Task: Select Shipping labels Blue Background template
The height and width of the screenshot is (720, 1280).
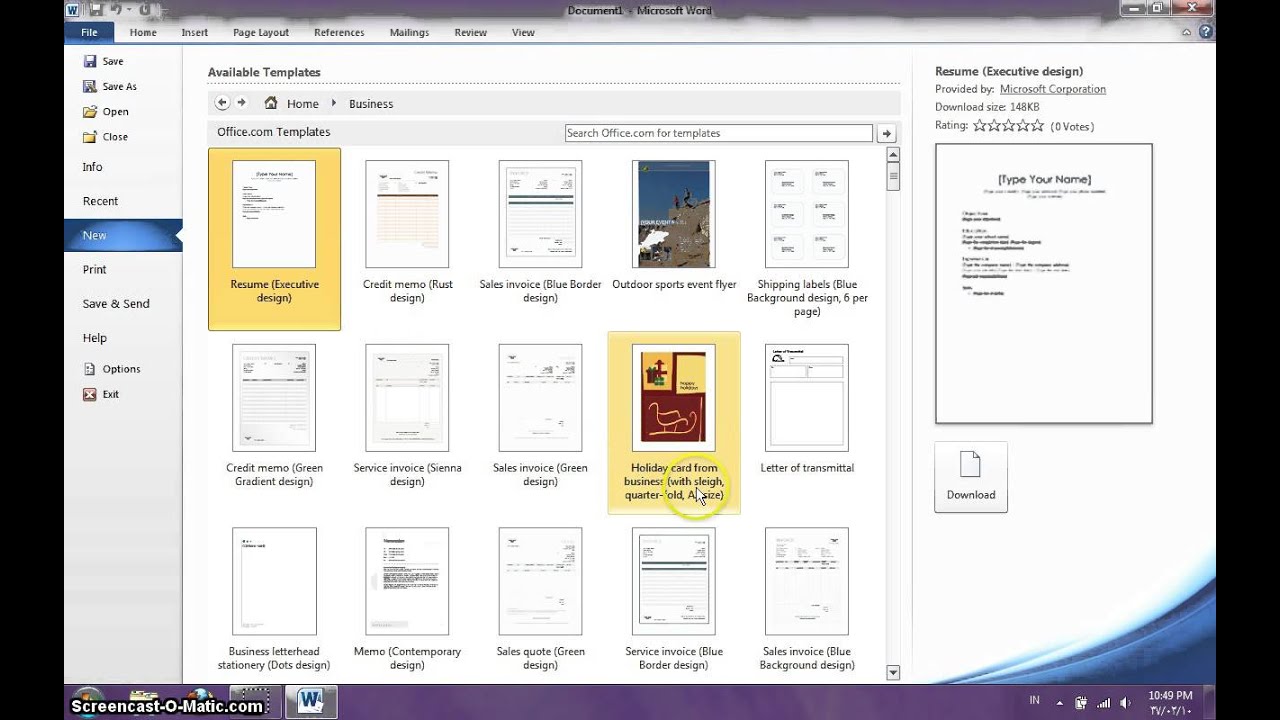Action: tap(807, 239)
